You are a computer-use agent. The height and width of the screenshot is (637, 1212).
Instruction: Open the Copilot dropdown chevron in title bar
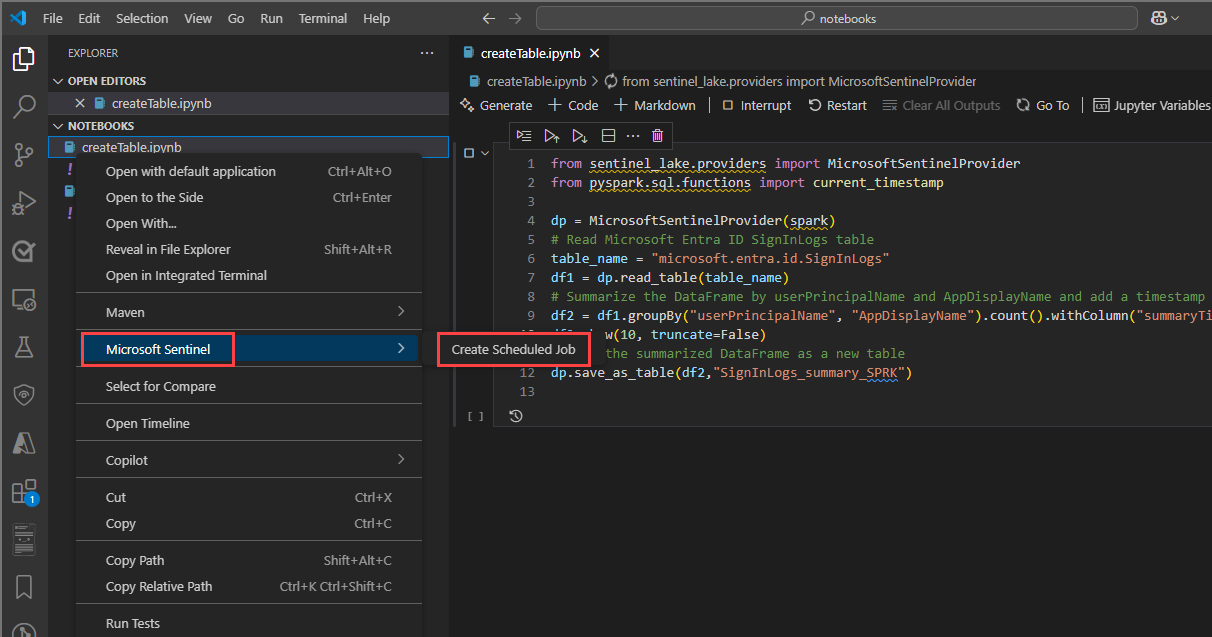[x=1175, y=18]
